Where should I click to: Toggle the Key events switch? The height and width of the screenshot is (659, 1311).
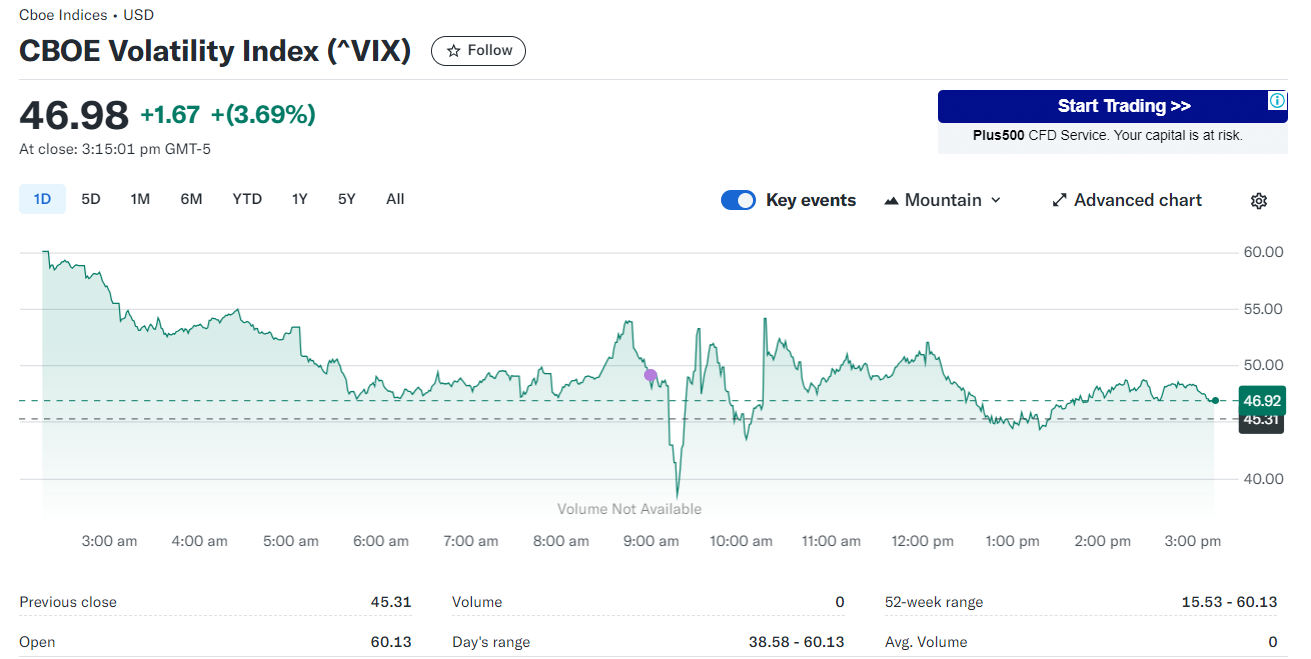coord(738,200)
